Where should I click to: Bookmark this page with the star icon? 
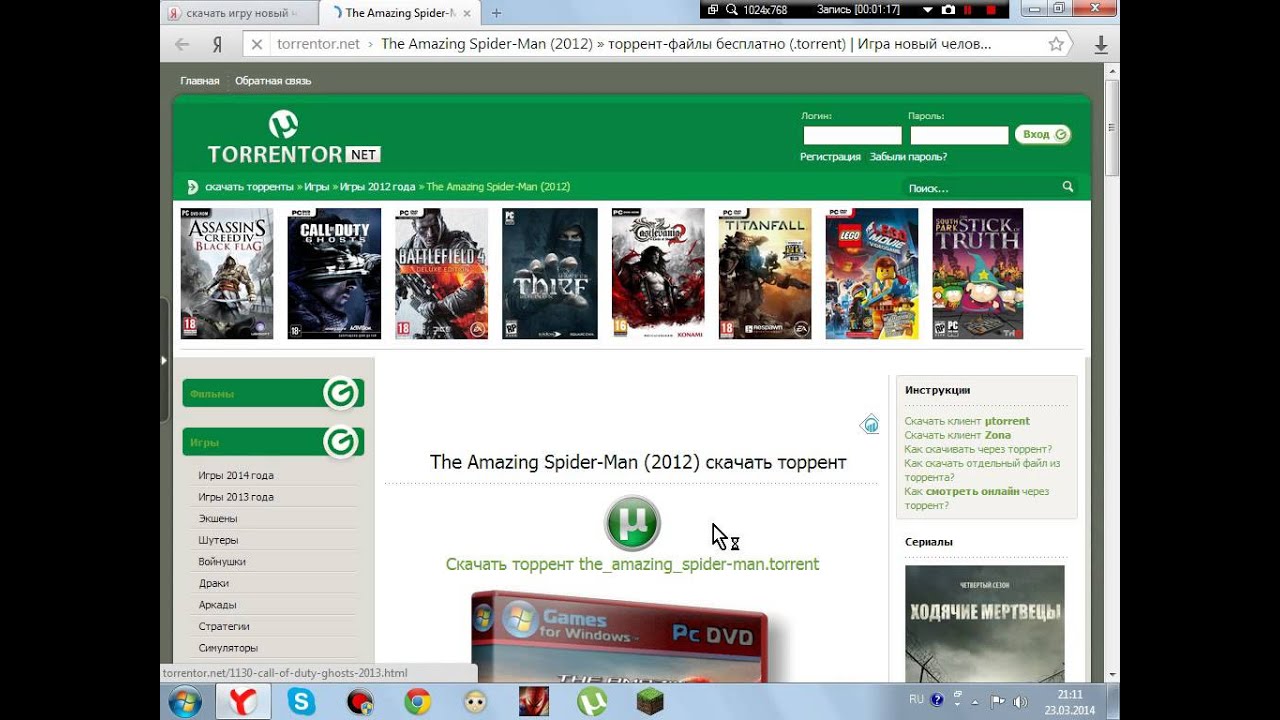(x=1056, y=44)
